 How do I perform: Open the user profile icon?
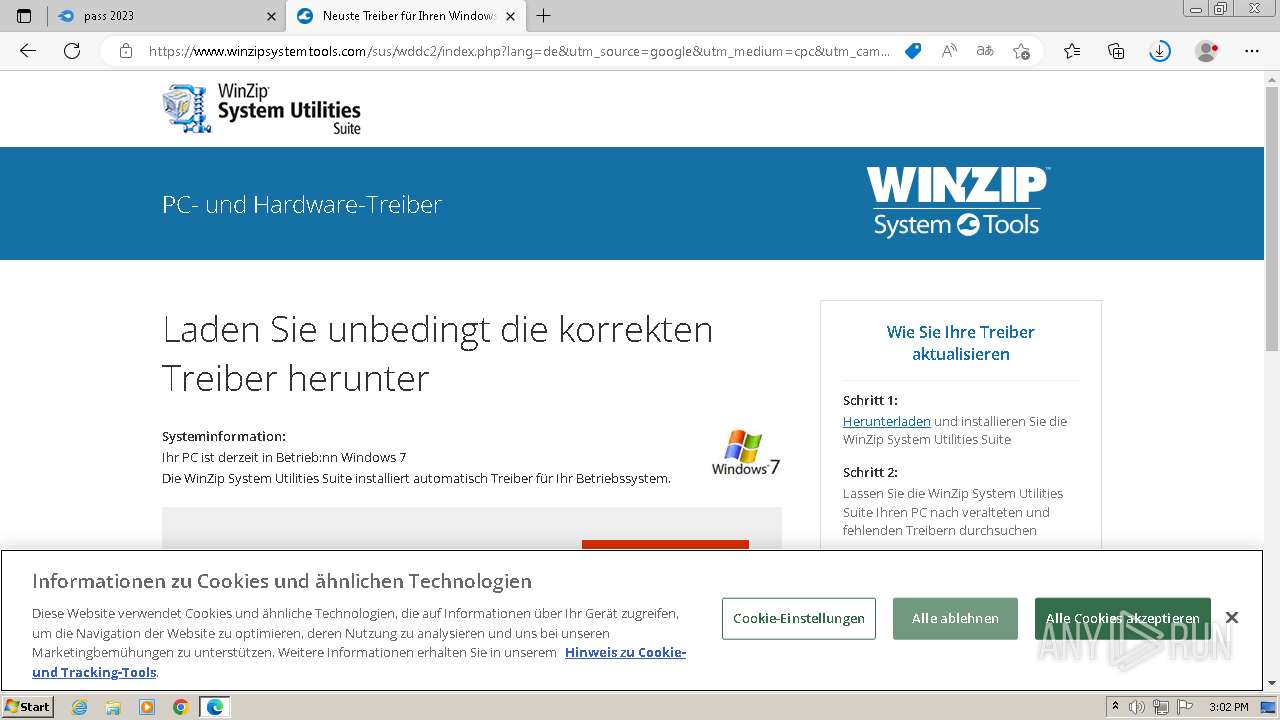(x=1207, y=51)
